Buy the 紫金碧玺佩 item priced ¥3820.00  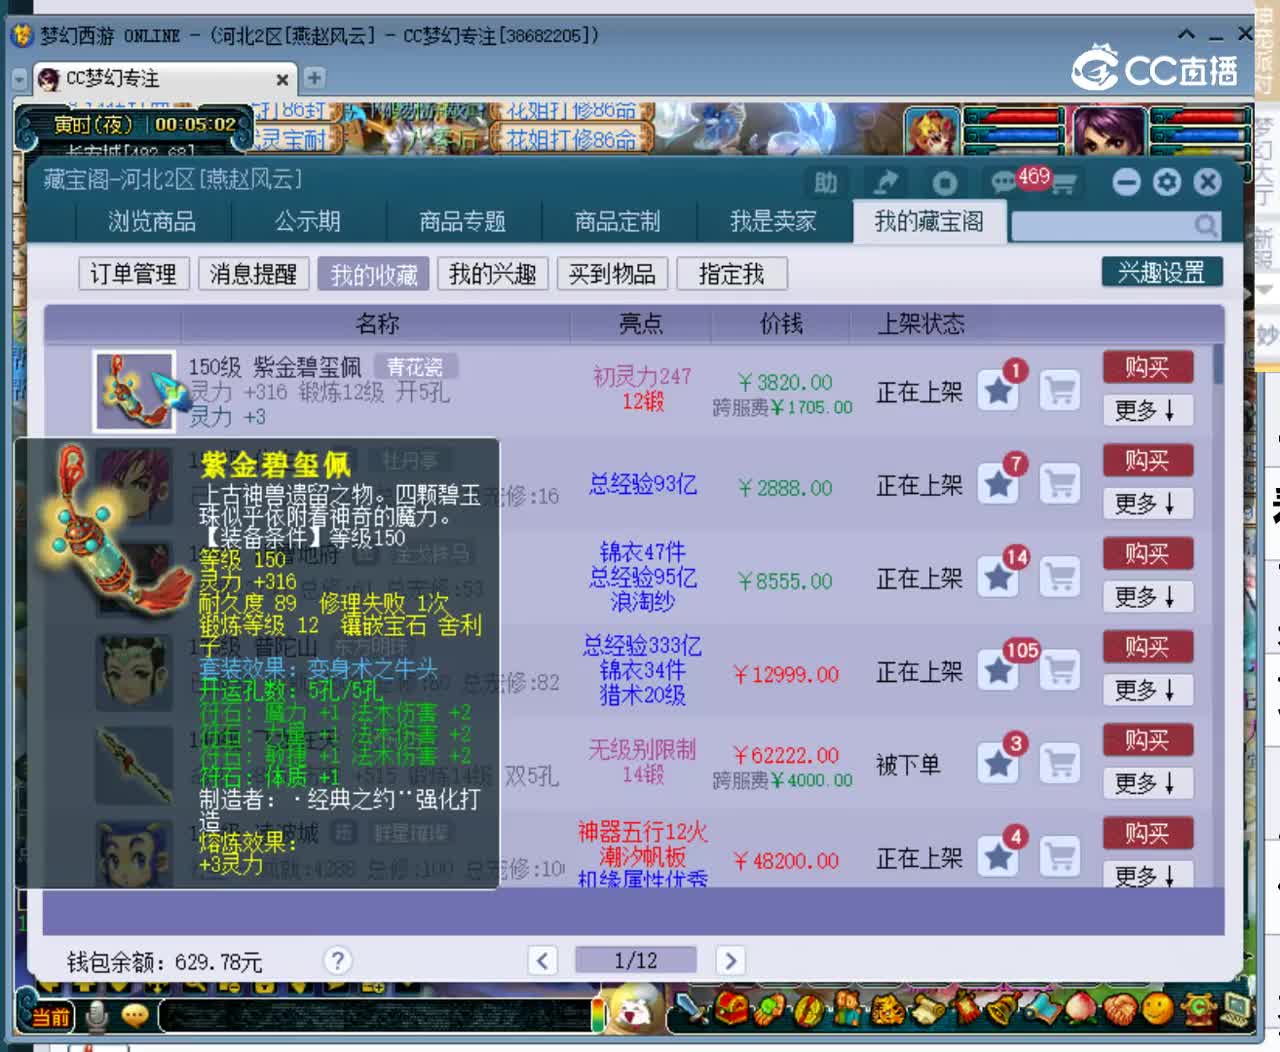click(1147, 367)
